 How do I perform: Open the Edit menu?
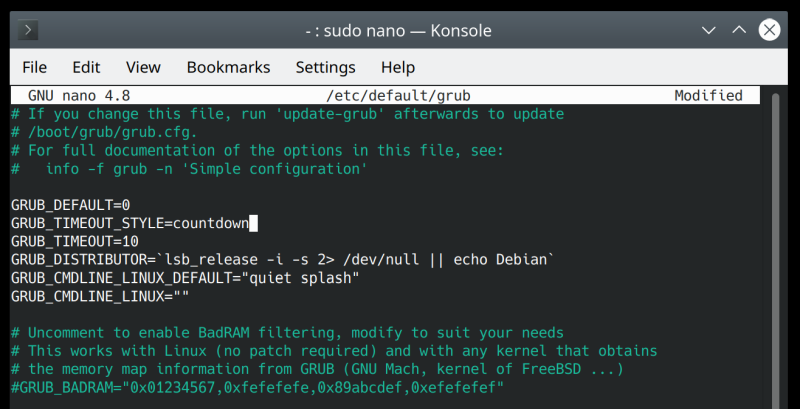click(x=86, y=67)
